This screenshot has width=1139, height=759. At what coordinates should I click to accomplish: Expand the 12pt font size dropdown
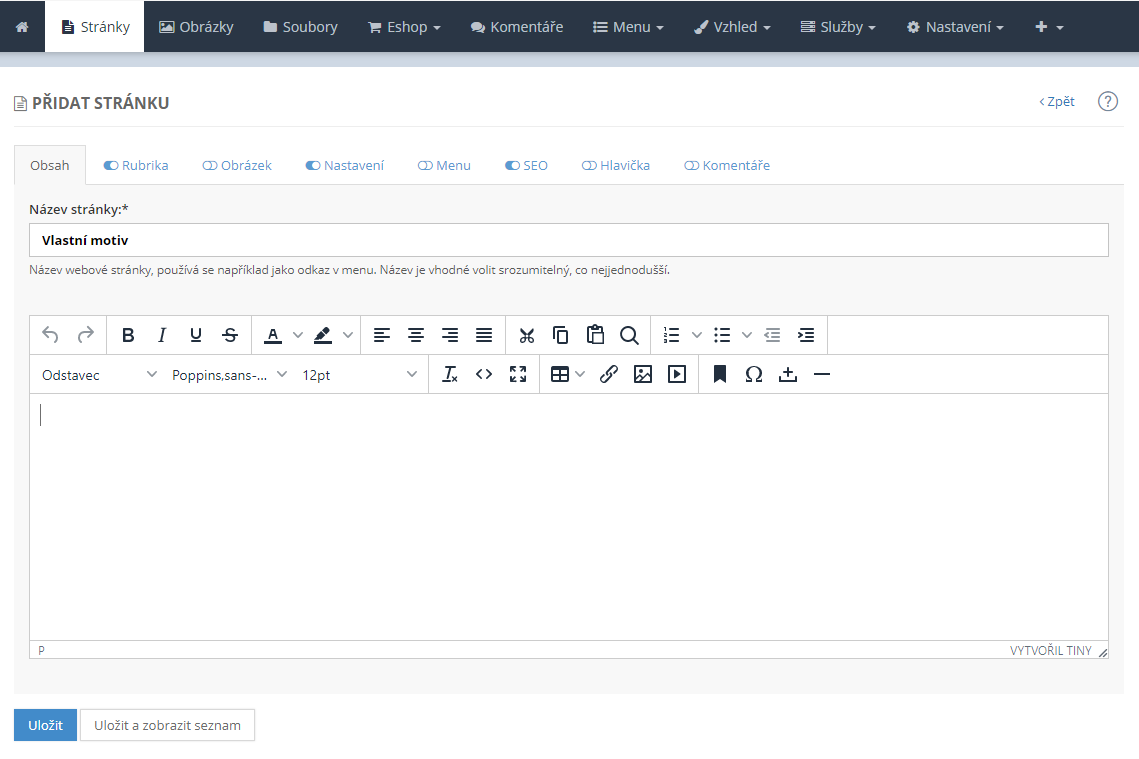(360, 374)
